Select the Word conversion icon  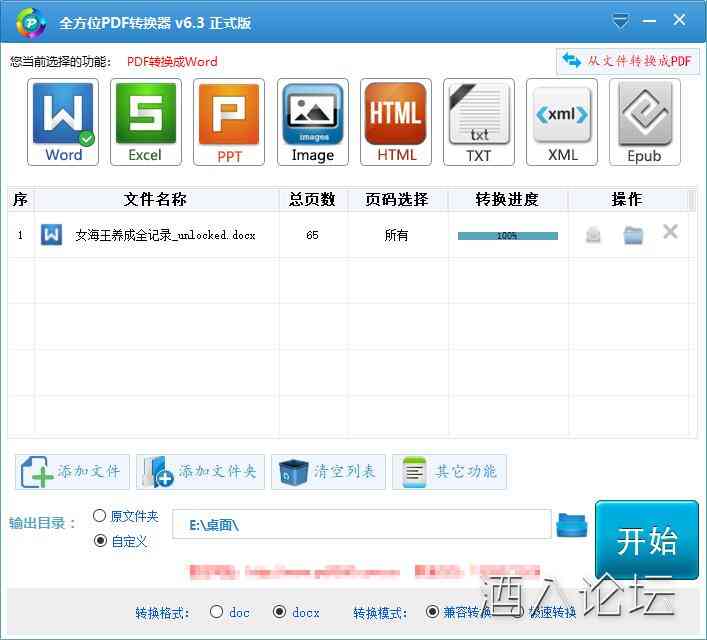pos(63,122)
